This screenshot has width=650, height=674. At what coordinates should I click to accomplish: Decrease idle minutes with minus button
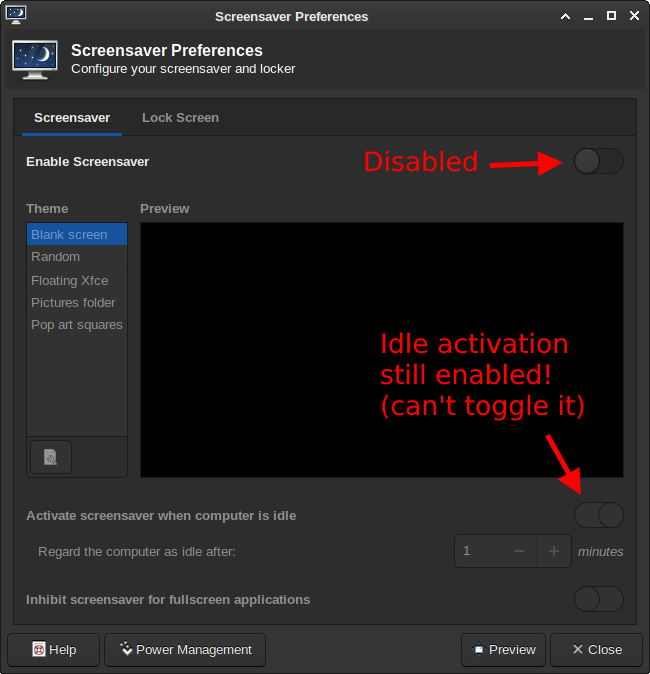[x=518, y=551]
